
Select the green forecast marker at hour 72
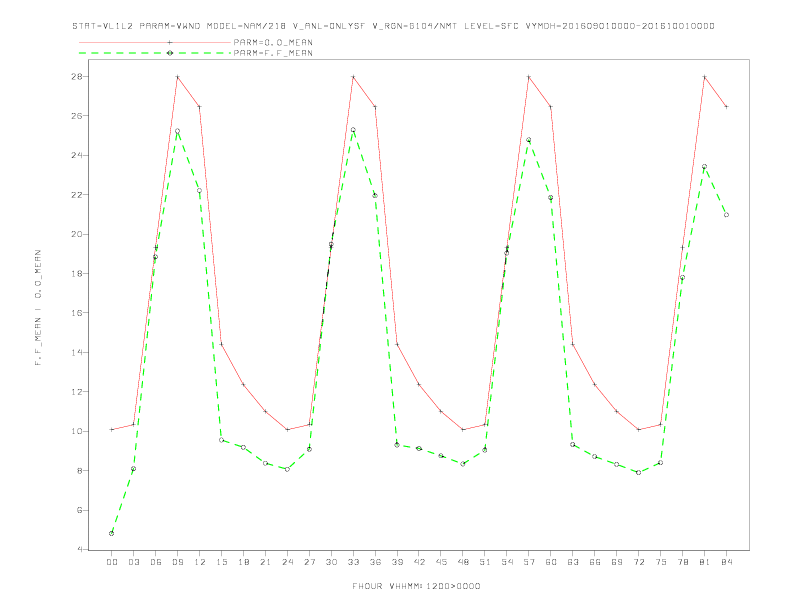point(638,472)
